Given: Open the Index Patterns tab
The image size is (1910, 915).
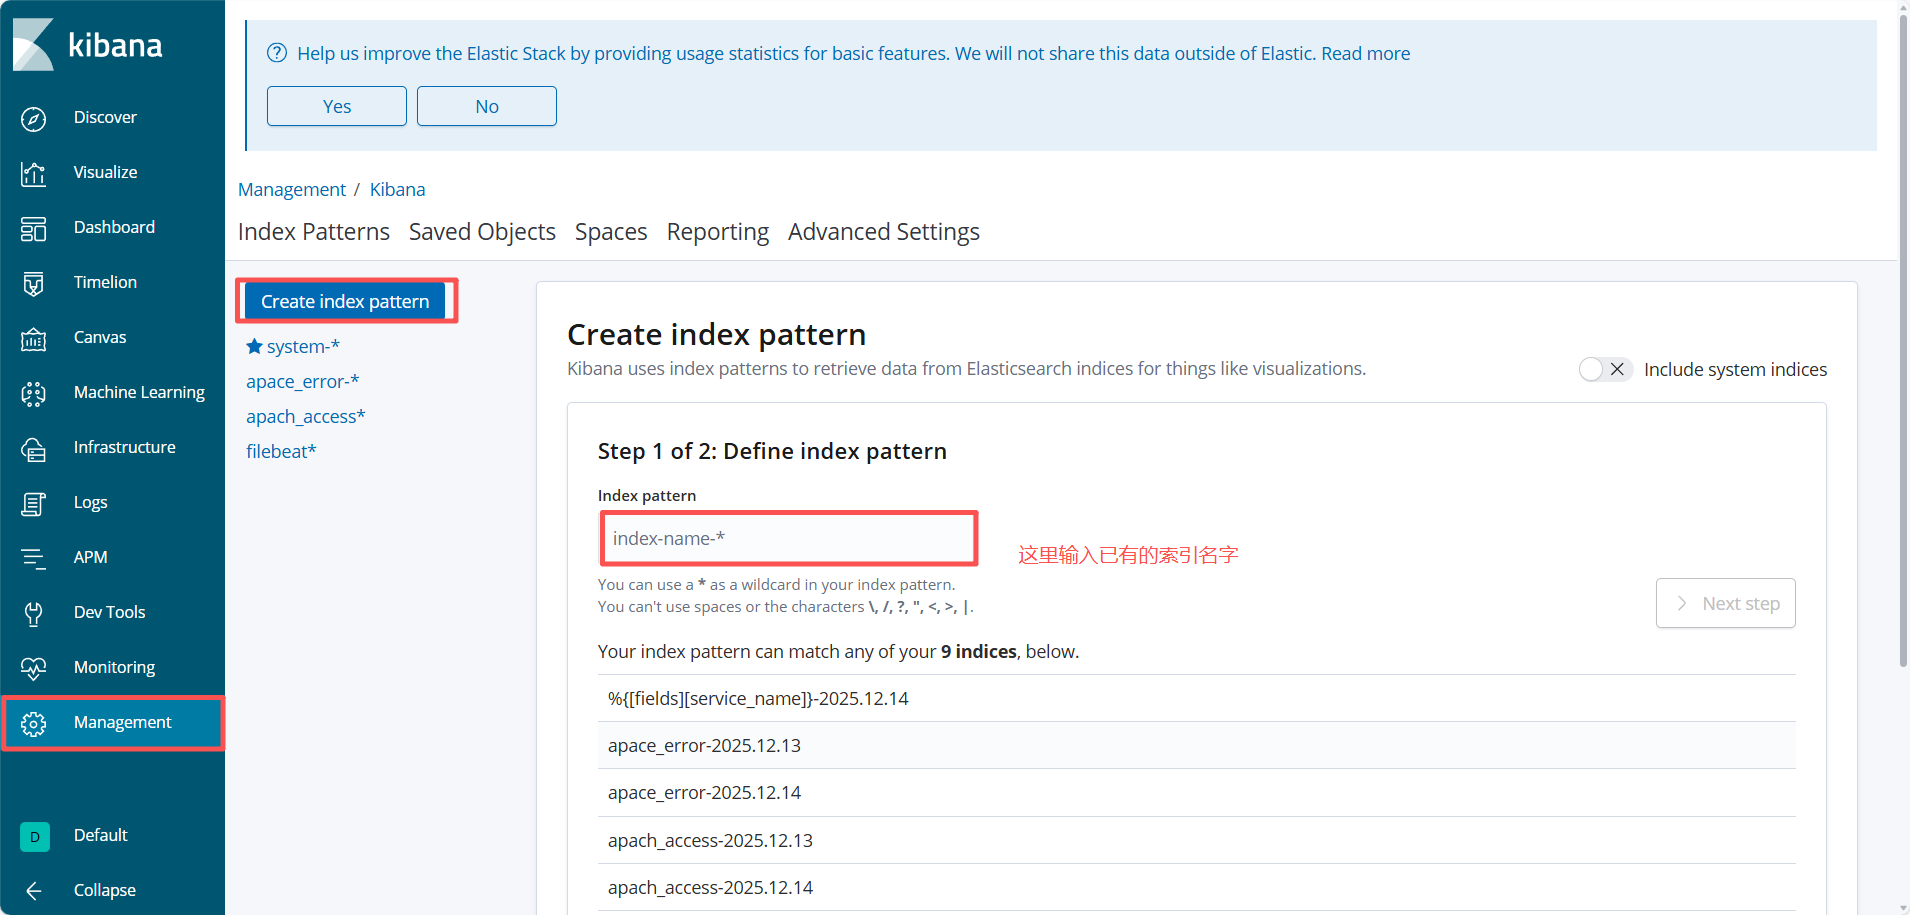Looking at the screenshot, I should [314, 232].
